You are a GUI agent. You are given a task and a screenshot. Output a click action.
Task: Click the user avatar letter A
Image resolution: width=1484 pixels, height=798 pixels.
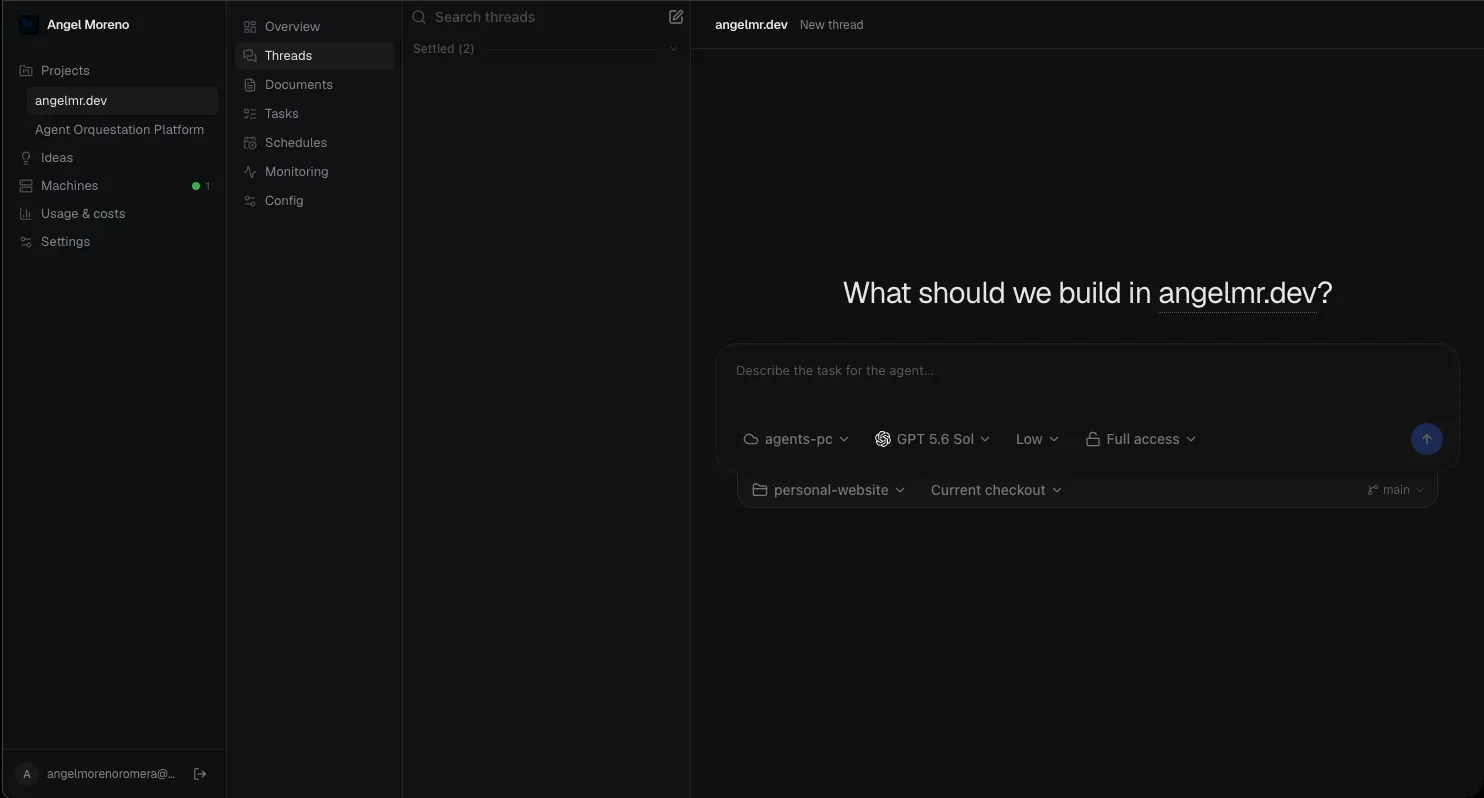point(27,774)
